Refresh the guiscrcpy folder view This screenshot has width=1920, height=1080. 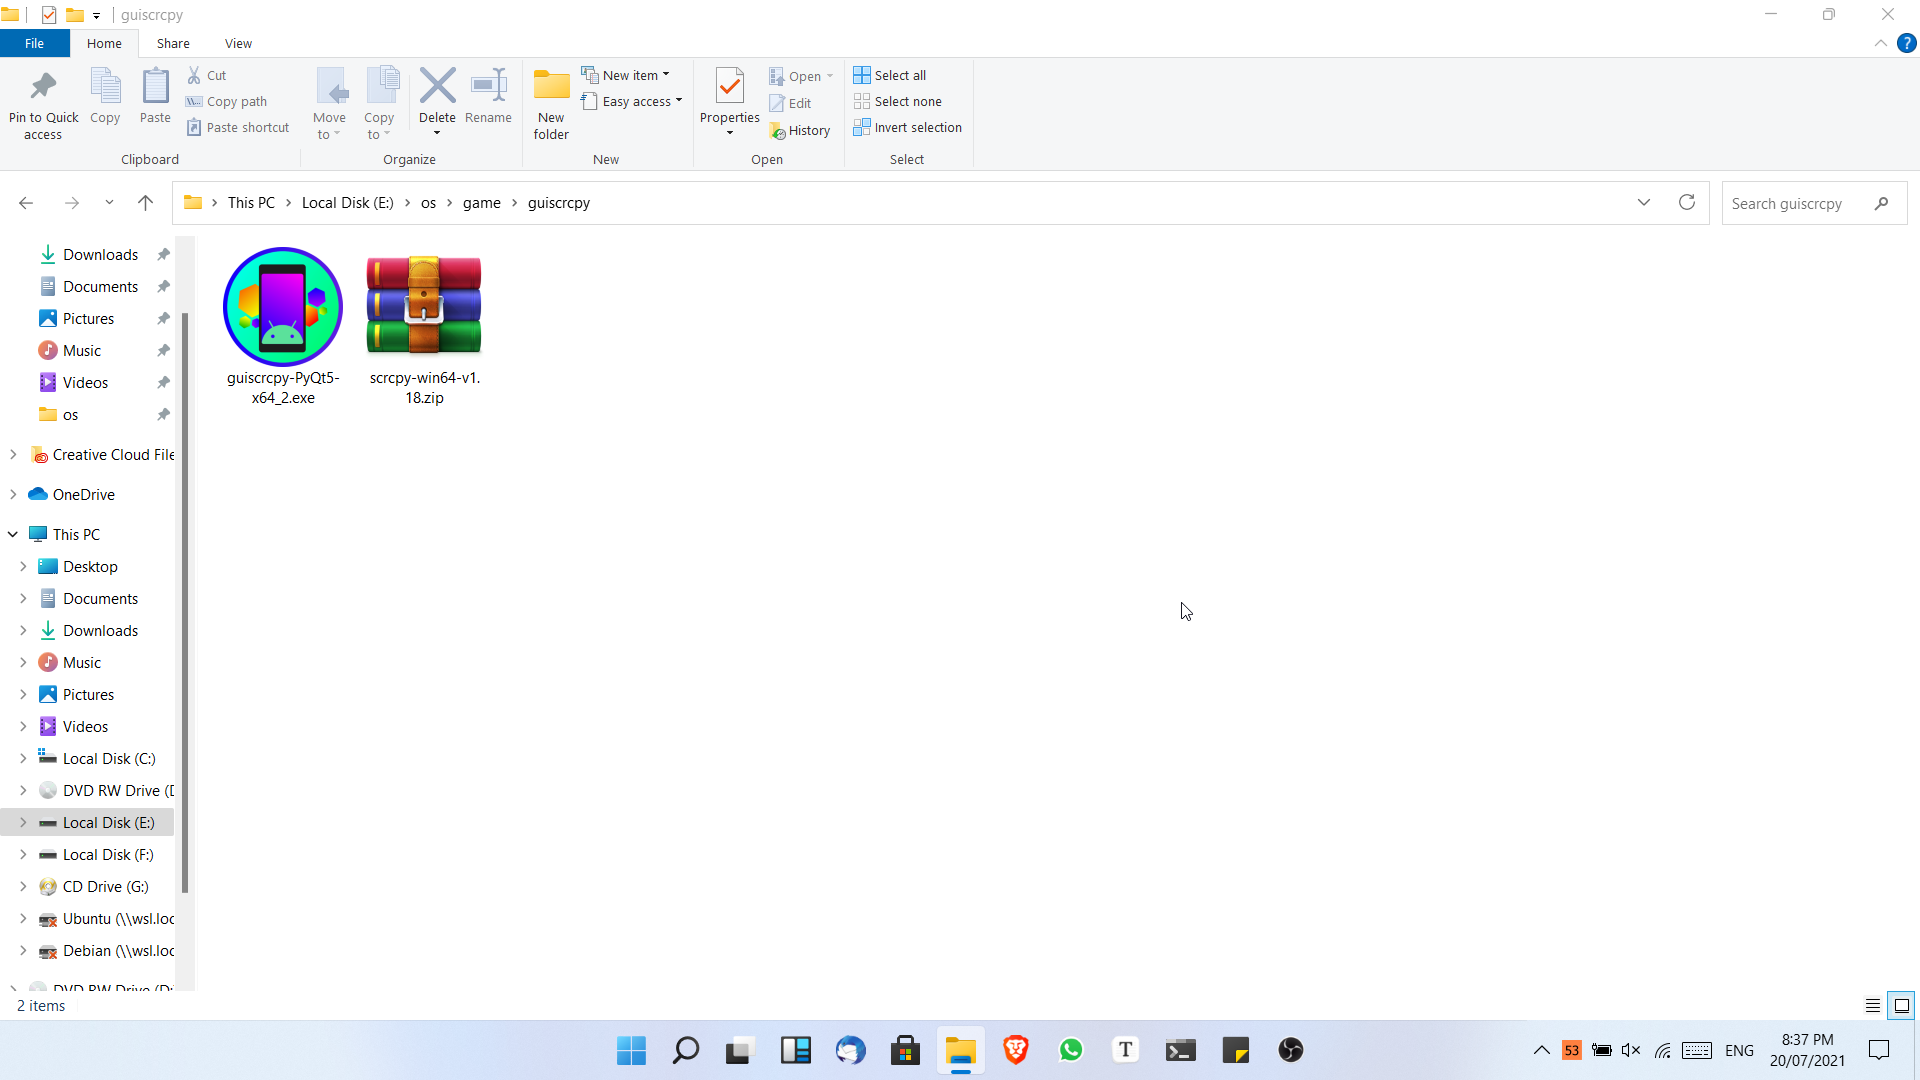[1687, 203]
